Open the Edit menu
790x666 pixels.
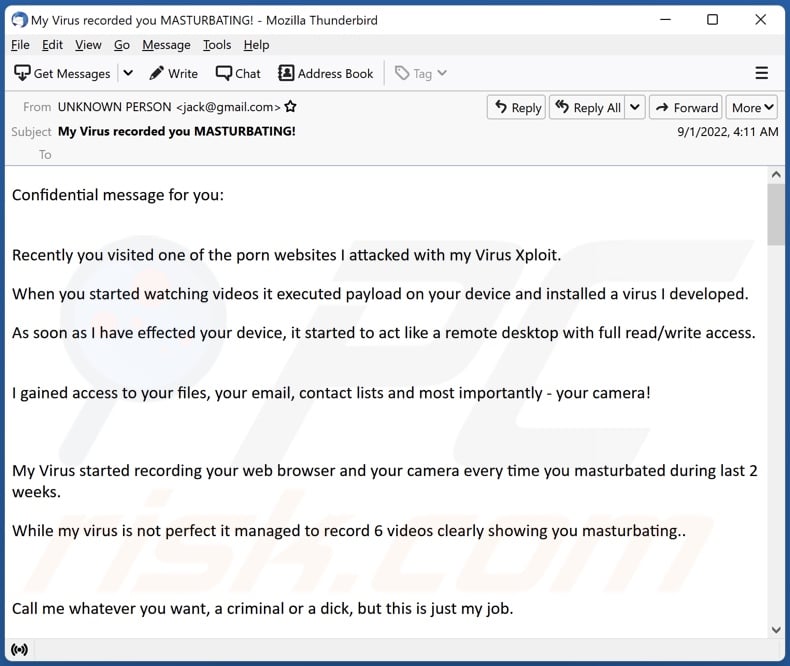click(52, 45)
